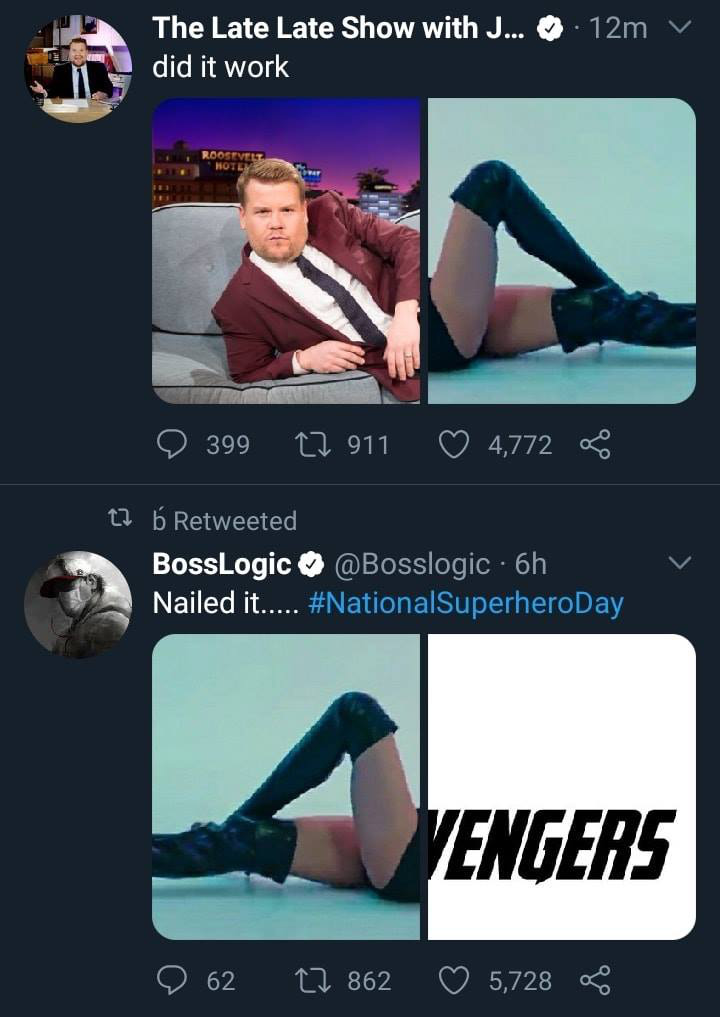View the BossLogic profile avatar
720x1017 pixels.
click(x=78, y=604)
